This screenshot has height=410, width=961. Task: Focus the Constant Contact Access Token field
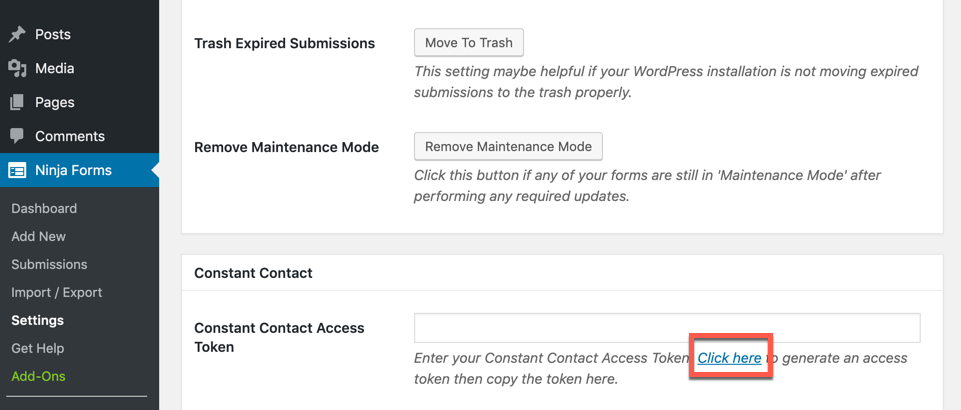pos(667,328)
